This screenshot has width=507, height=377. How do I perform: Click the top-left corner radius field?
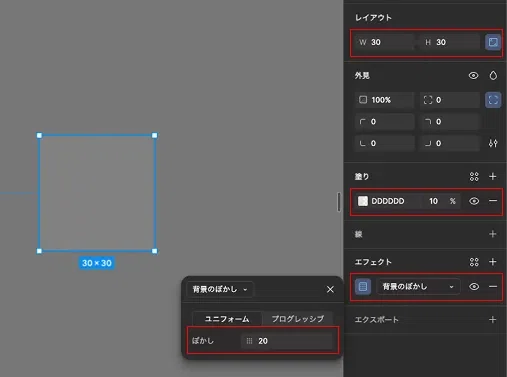[385, 122]
